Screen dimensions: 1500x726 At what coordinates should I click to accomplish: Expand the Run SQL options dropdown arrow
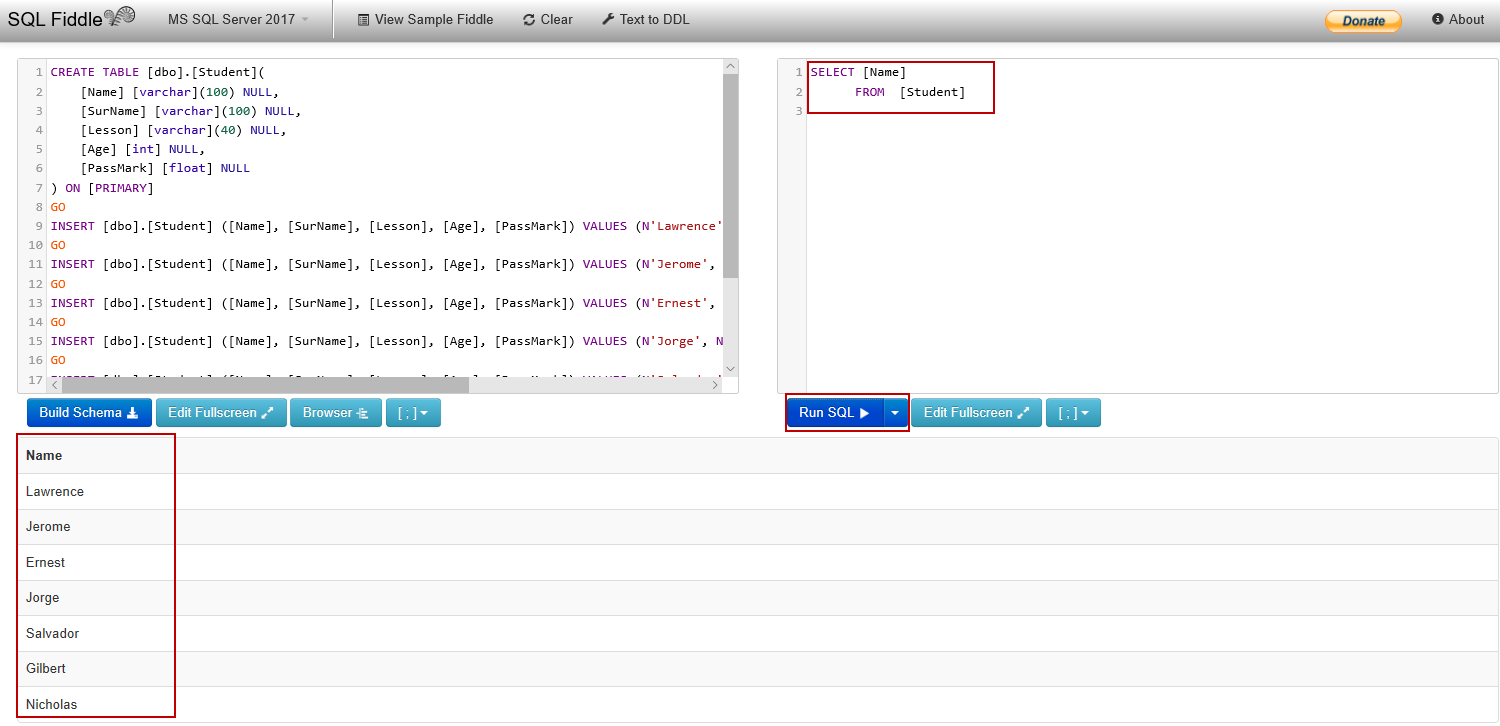(895, 412)
